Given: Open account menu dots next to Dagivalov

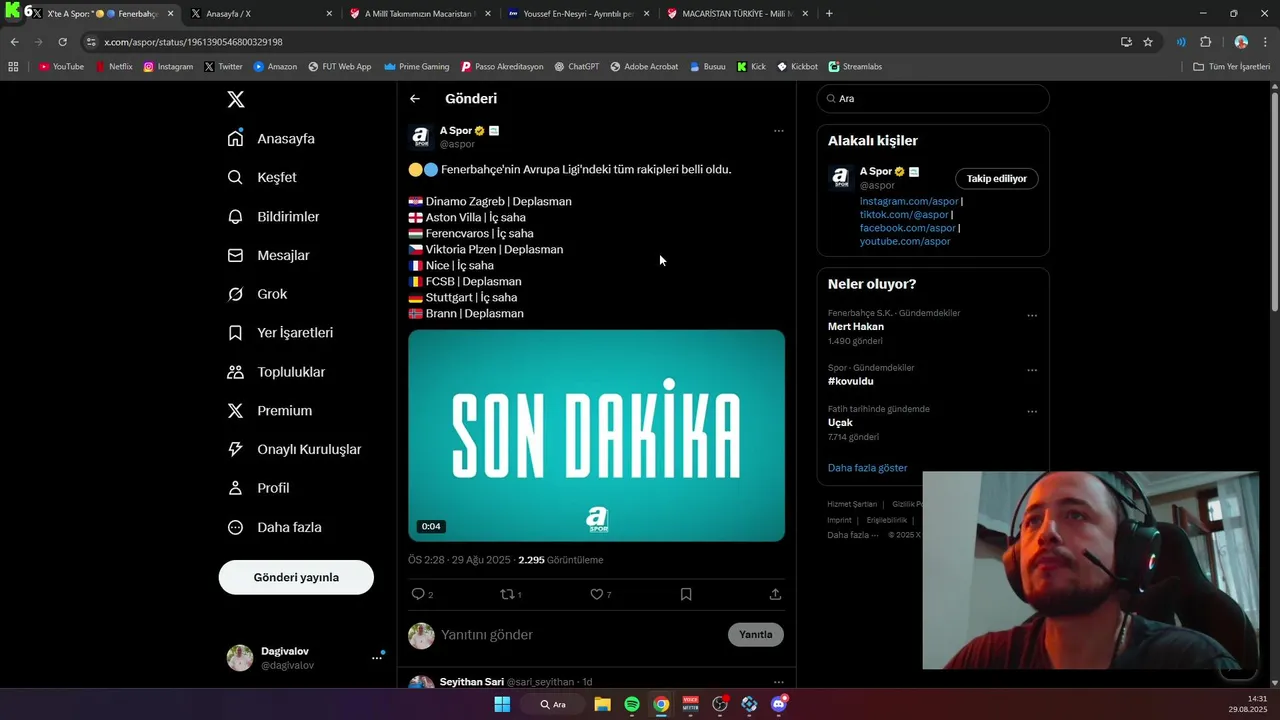Looking at the screenshot, I should point(377,657).
